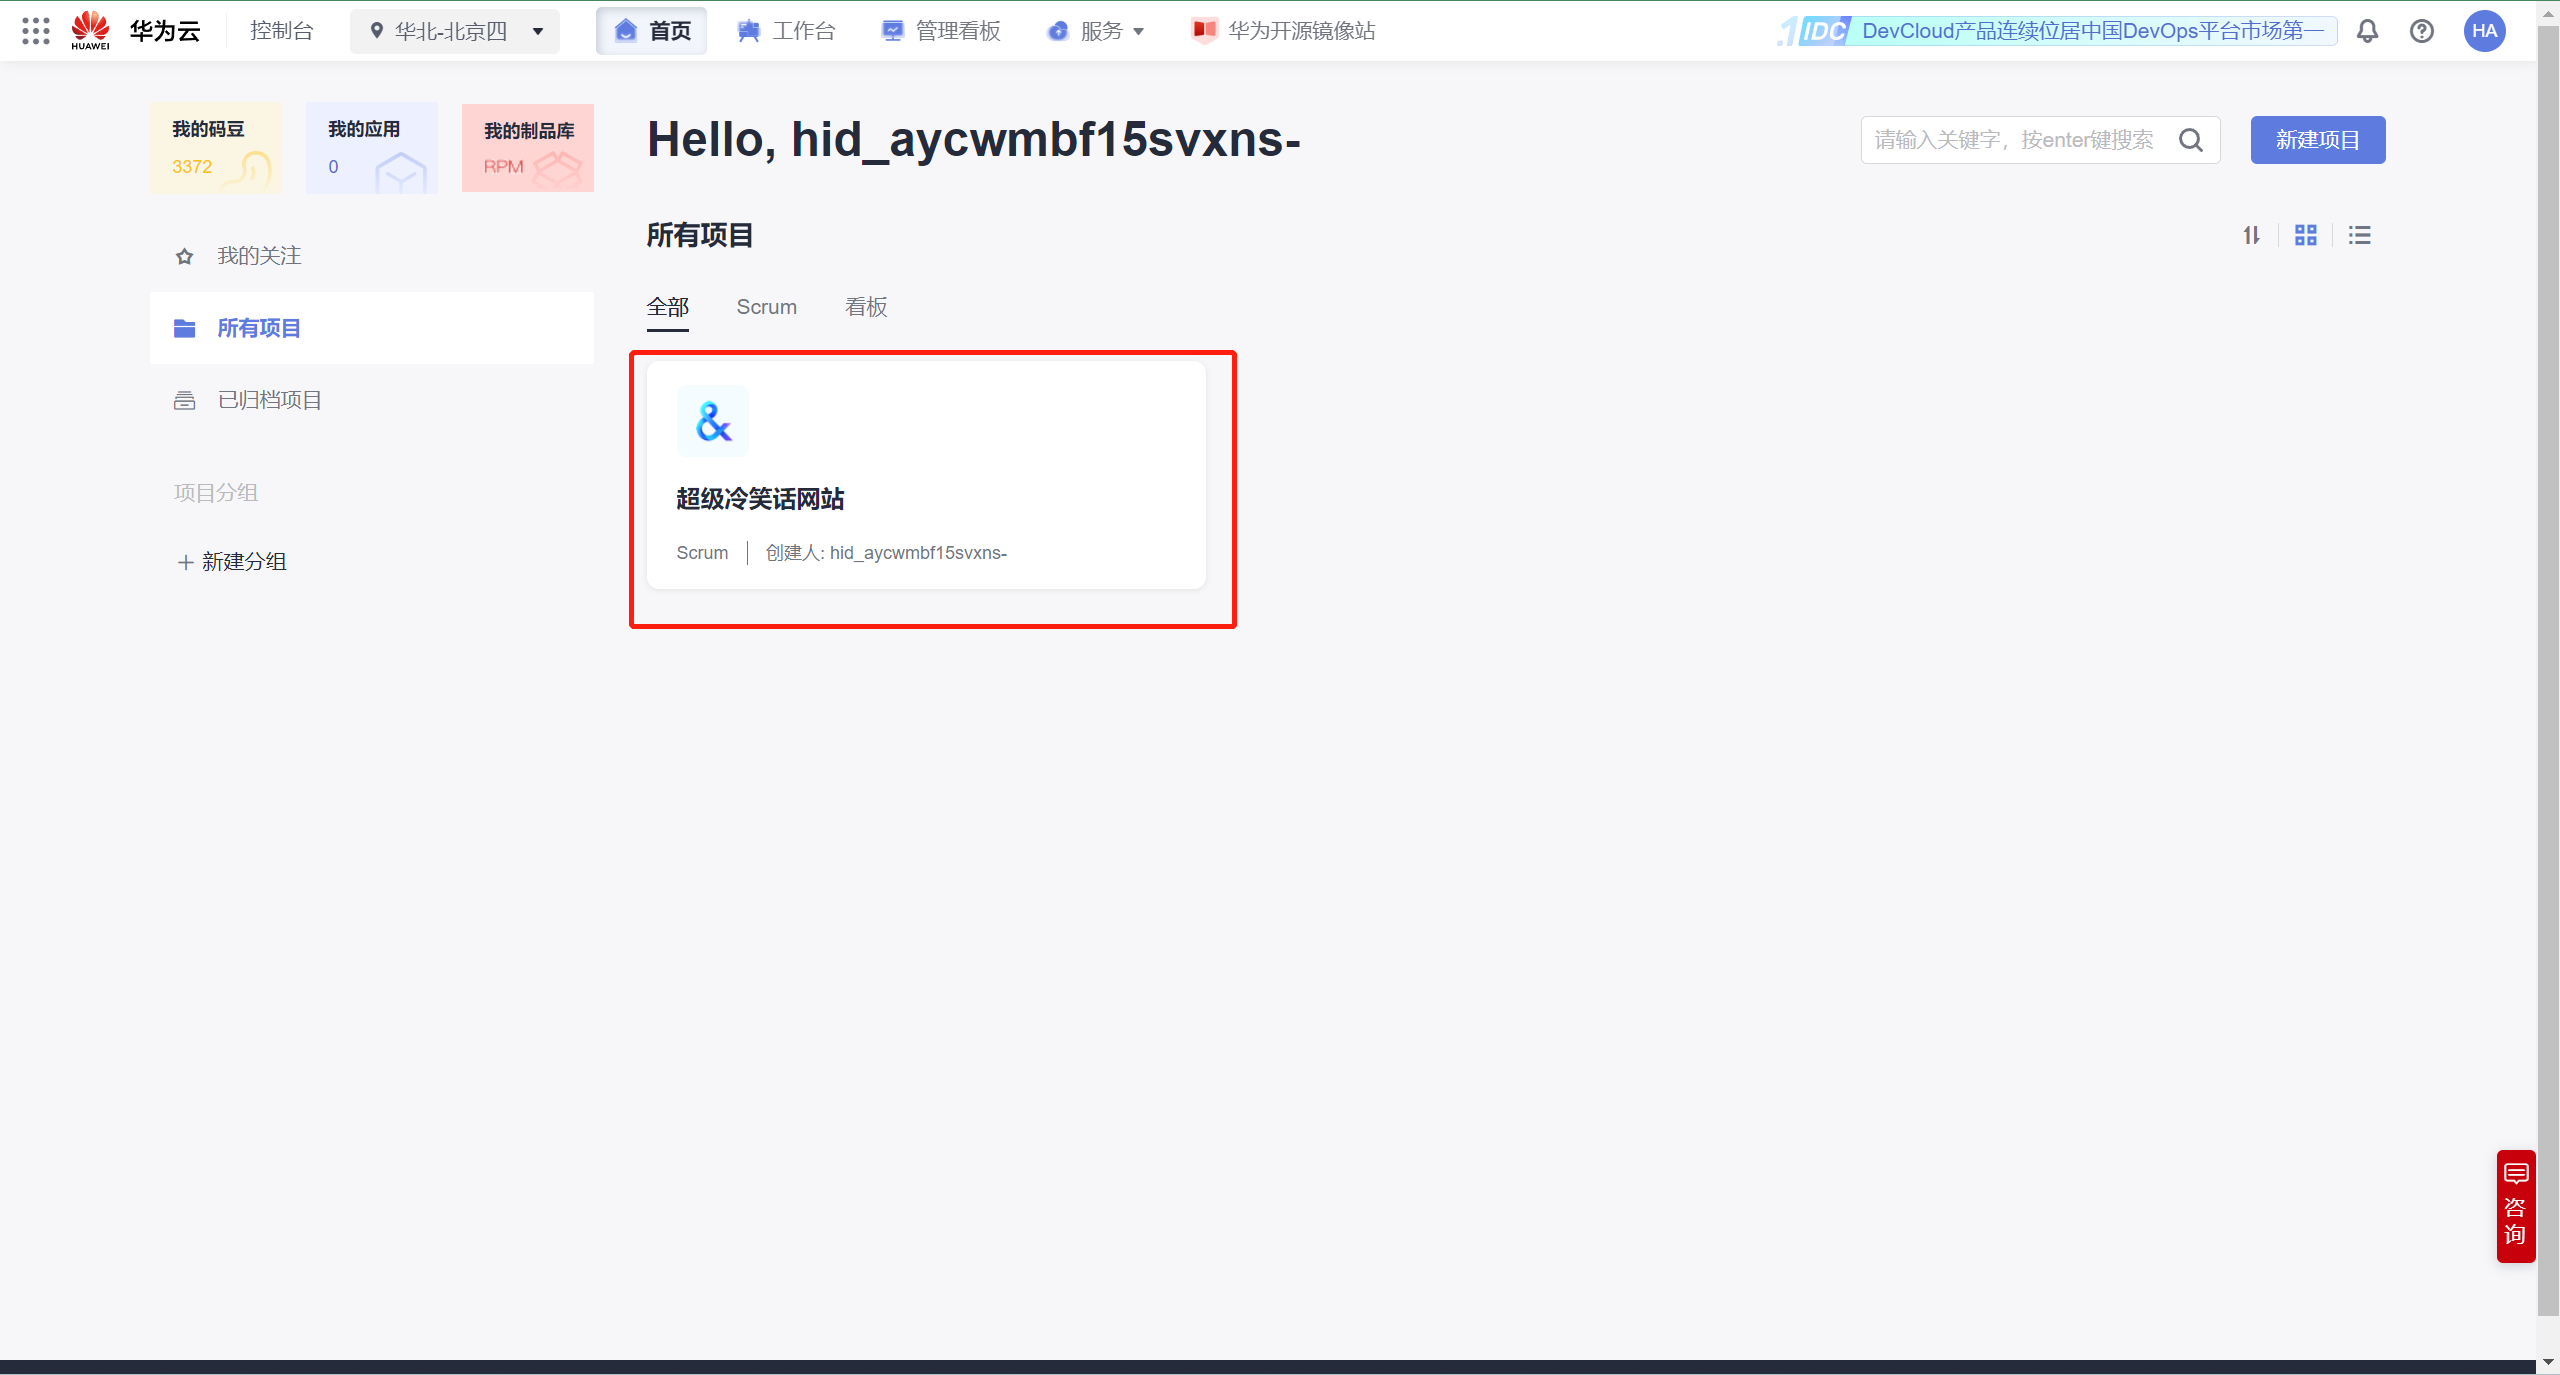Click the 所有项目 heading text

(700, 236)
